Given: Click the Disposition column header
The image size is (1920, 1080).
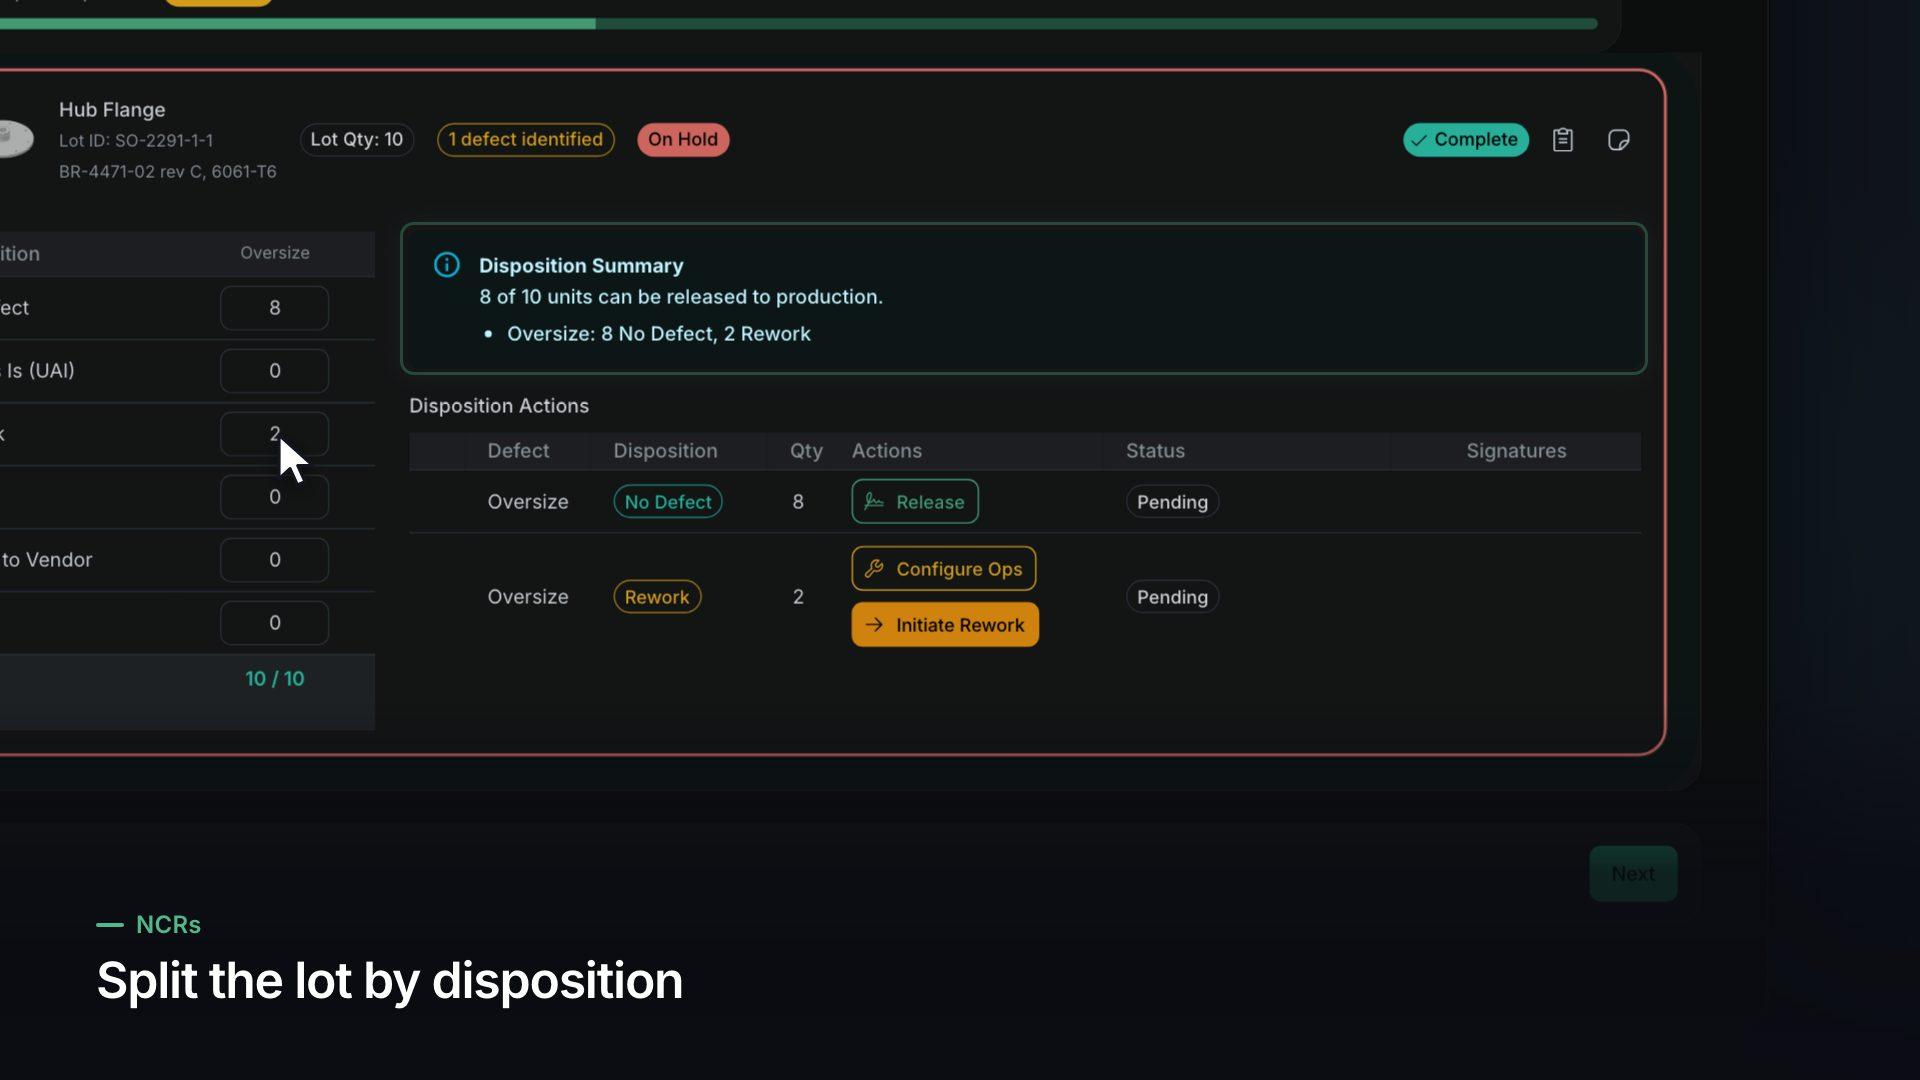Looking at the screenshot, I should point(665,451).
